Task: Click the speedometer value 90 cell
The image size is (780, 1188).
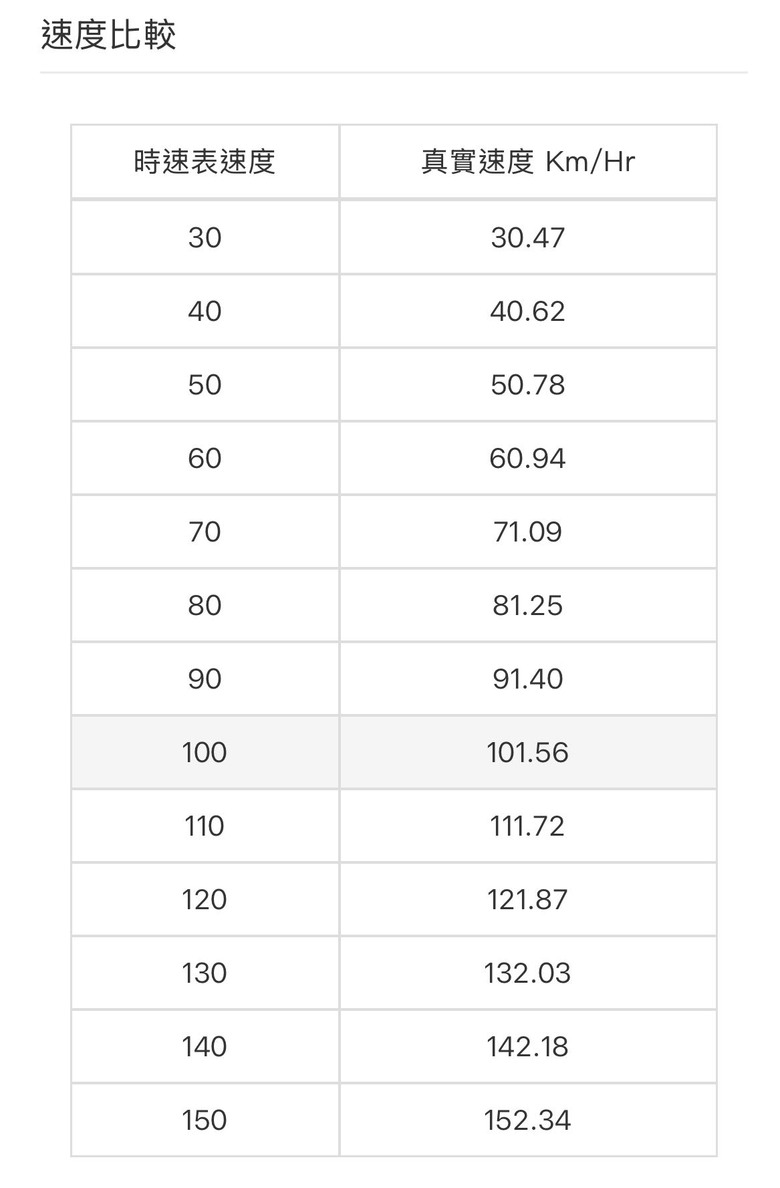Action: (x=205, y=679)
